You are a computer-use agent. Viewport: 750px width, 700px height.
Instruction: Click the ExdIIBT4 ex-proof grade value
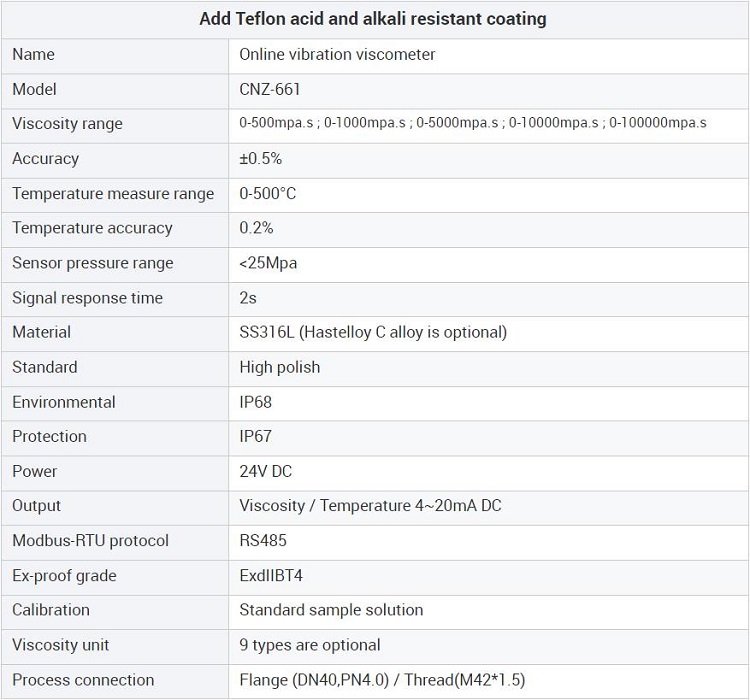pyautogui.click(x=271, y=576)
